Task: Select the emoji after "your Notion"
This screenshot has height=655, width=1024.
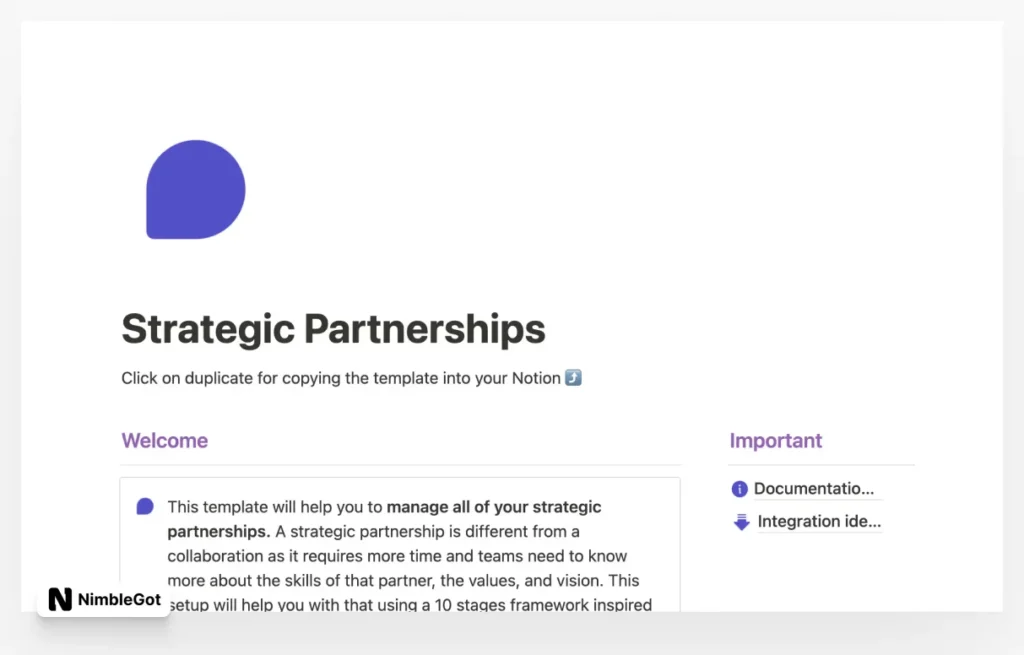Action: click(572, 378)
